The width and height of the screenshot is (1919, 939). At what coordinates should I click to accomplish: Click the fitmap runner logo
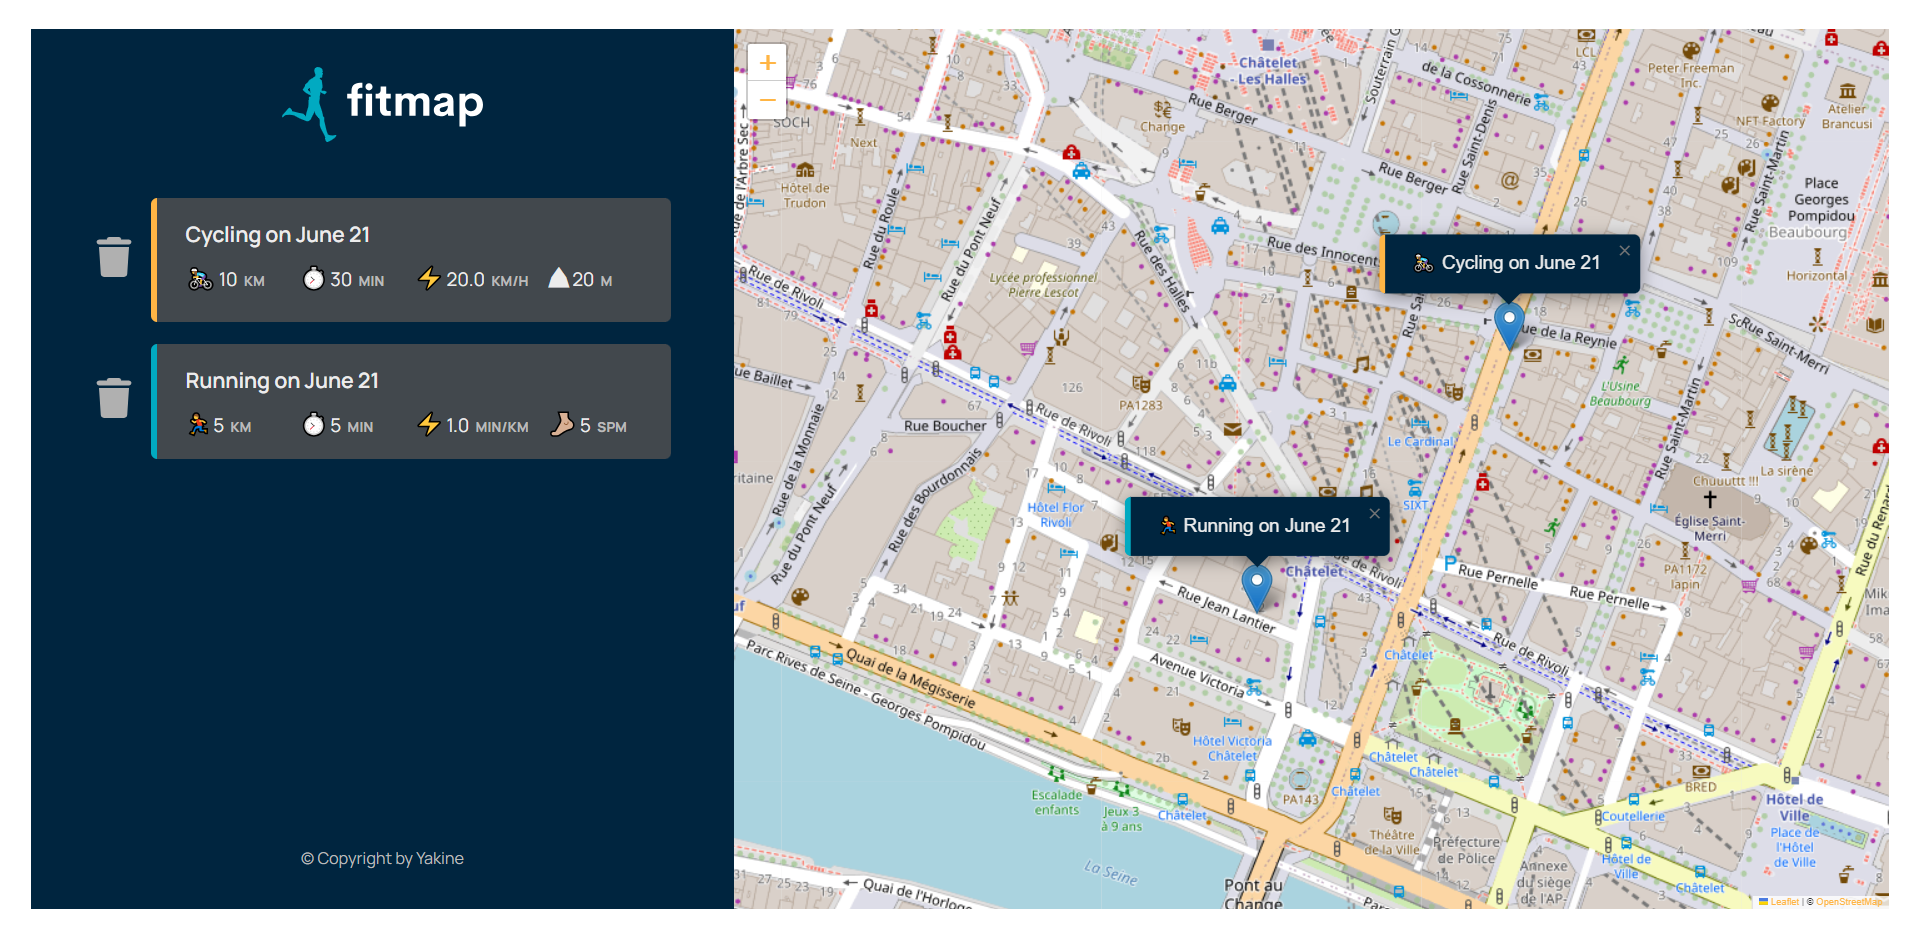point(311,104)
